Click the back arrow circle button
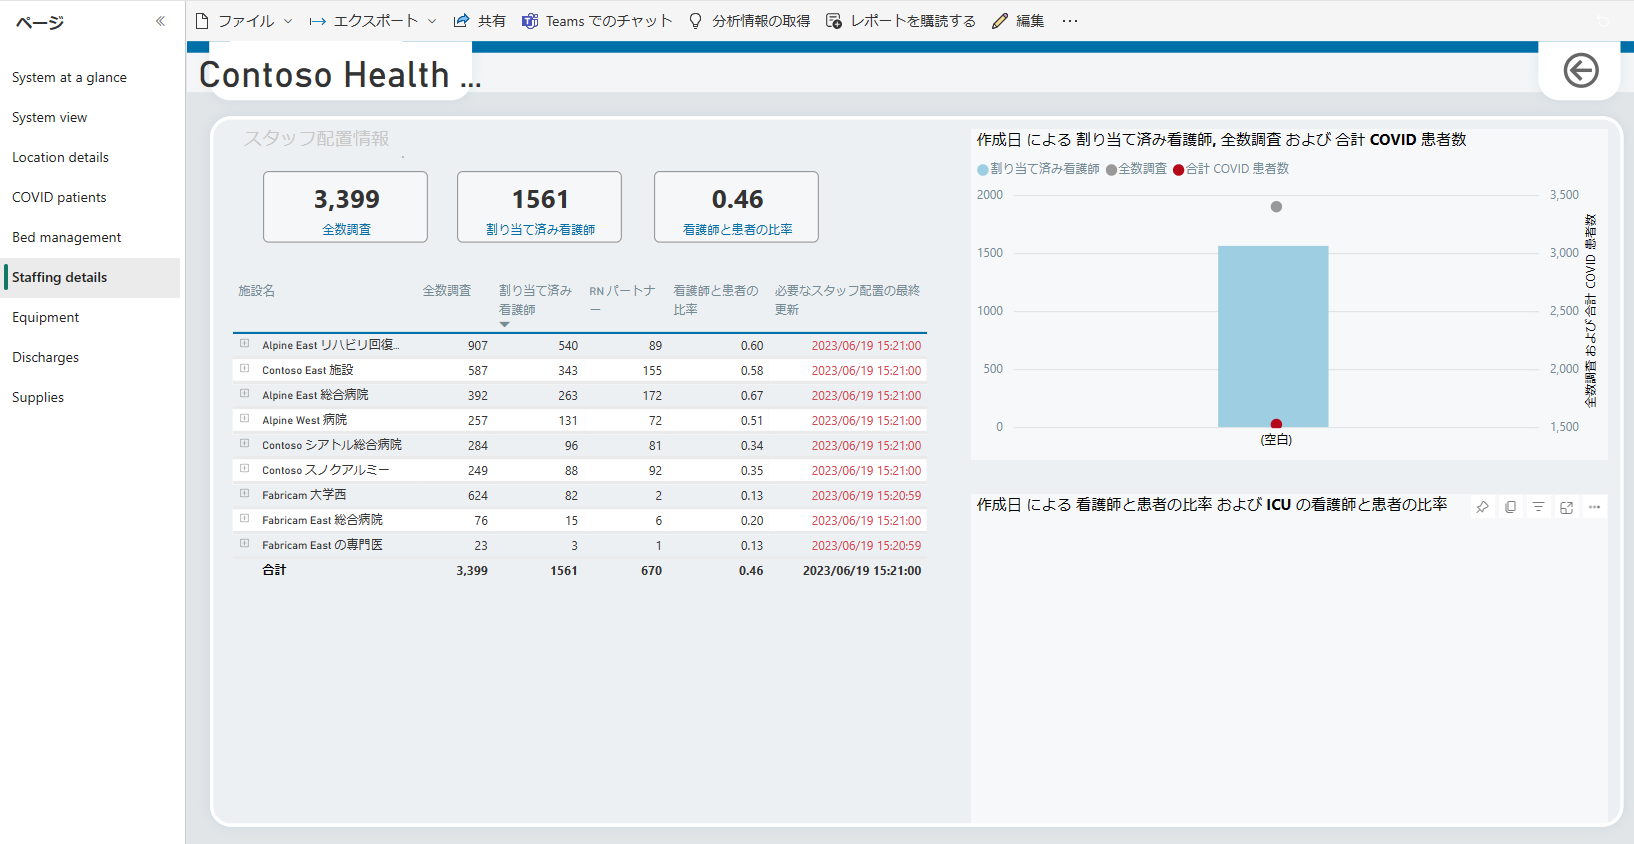The width and height of the screenshot is (1634, 844). (1581, 70)
